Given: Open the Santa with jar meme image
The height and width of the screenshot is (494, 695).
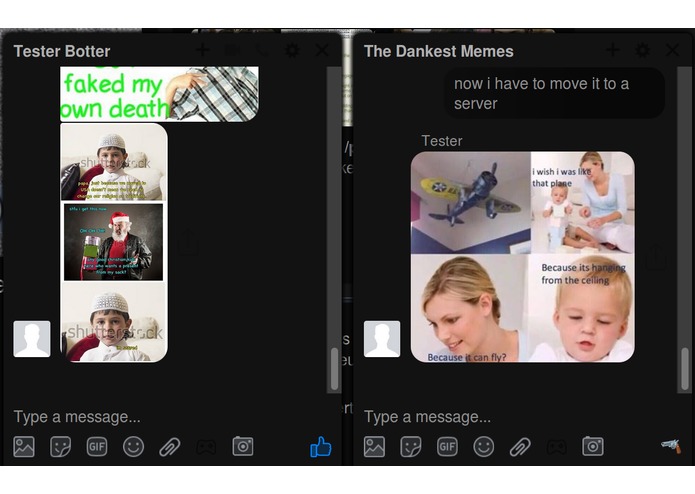Looking at the screenshot, I should [113, 242].
